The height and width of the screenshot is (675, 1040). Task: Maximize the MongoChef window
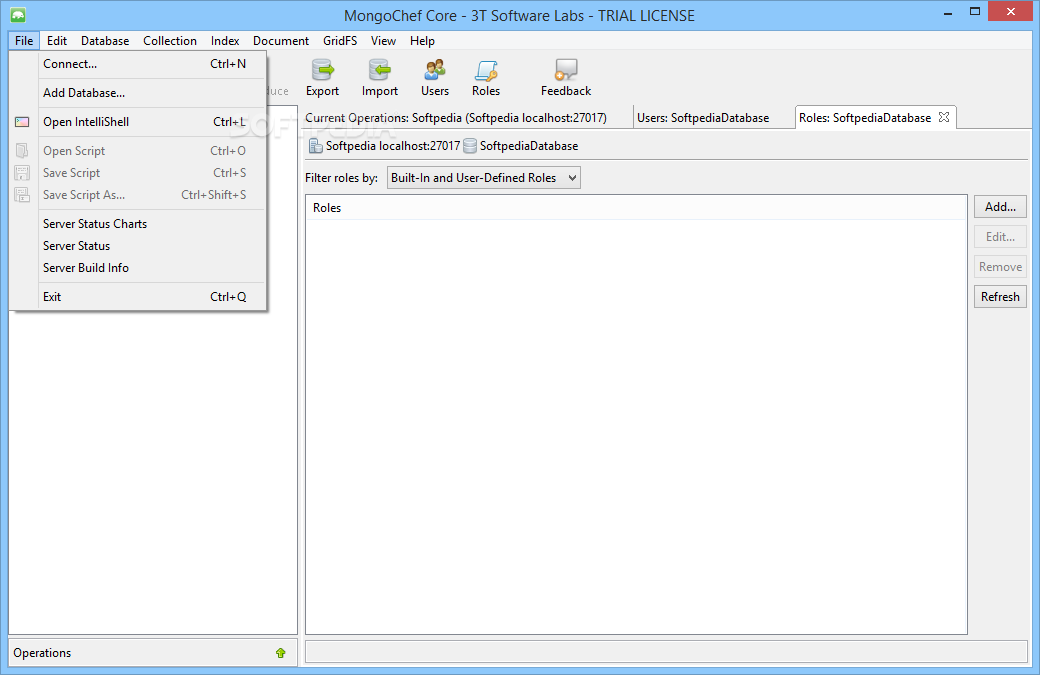tap(974, 11)
